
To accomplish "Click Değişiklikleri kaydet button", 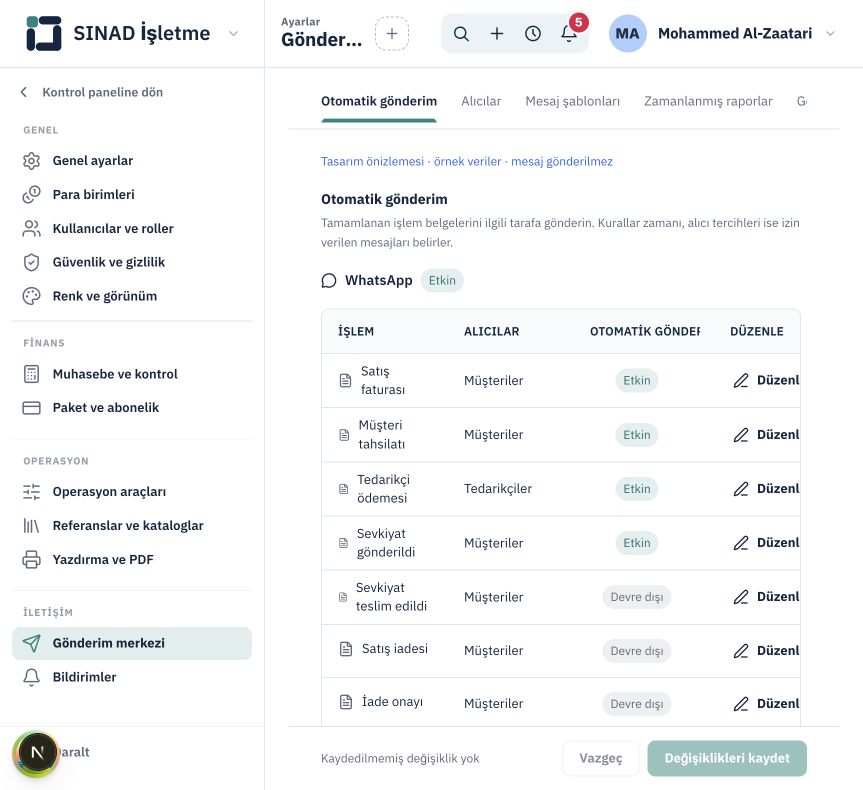I will pyautogui.click(x=727, y=758).
